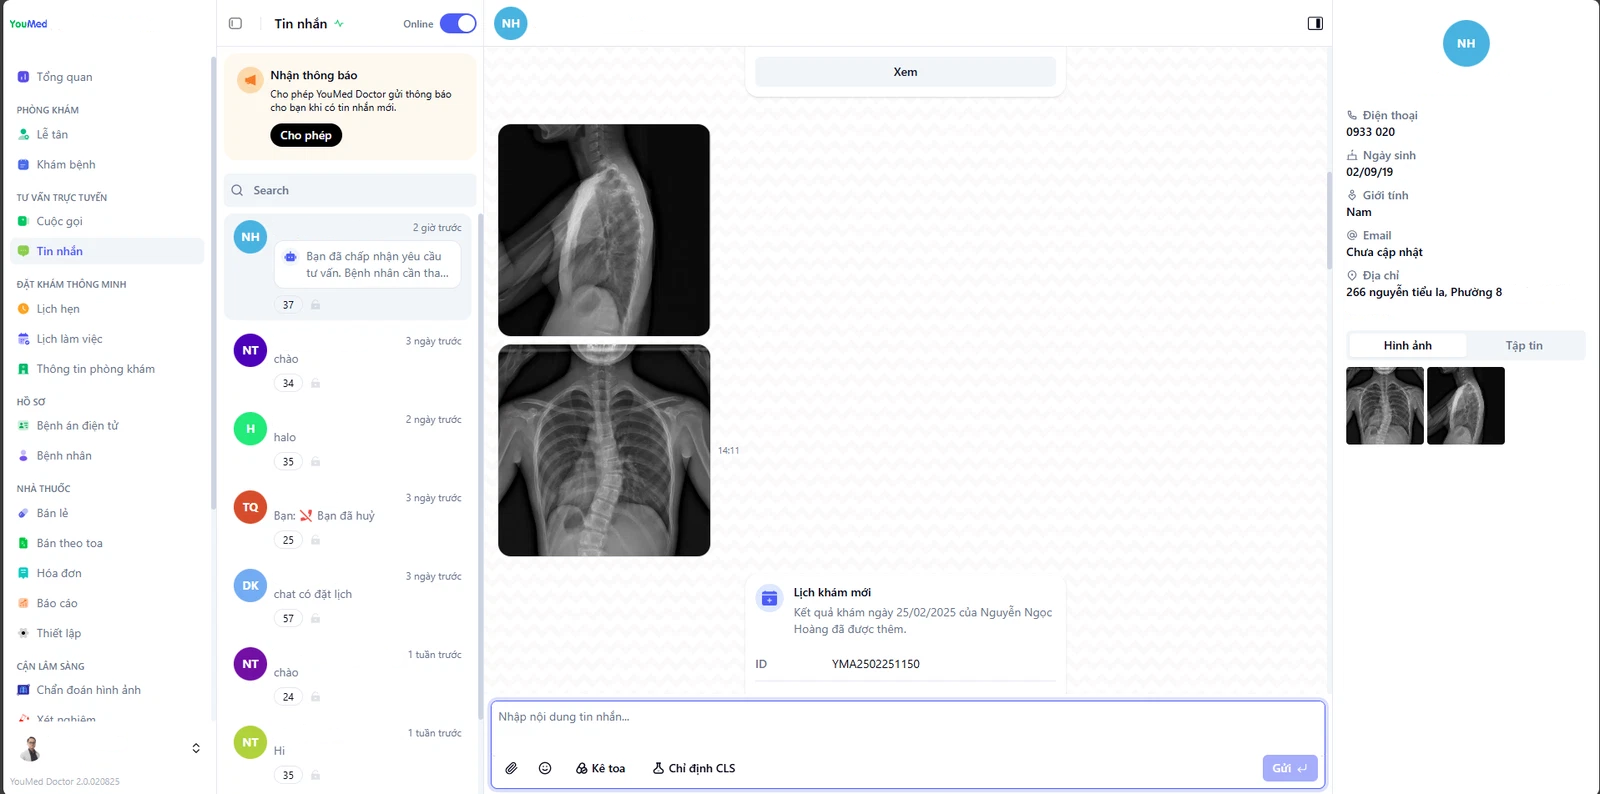This screenshot has height=794, width=1600.
Task: Click the Bệnh án điện tử icon
Action: click(24, 426)
